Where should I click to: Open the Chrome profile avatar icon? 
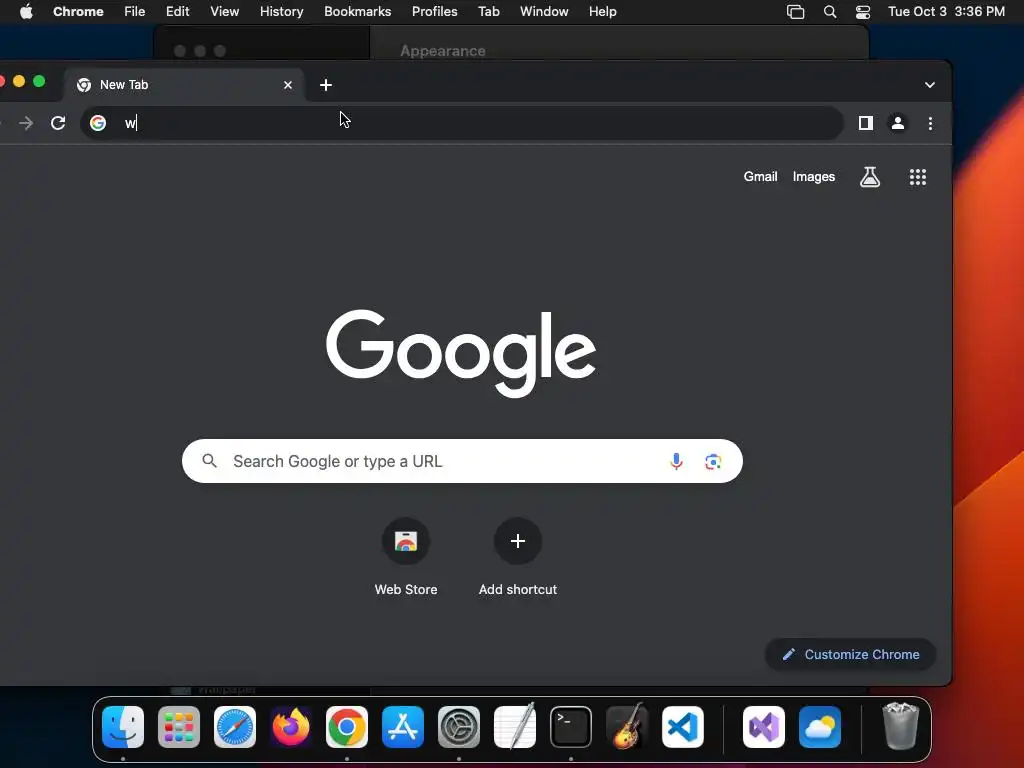pyautogui.click(x=898, y=123)
